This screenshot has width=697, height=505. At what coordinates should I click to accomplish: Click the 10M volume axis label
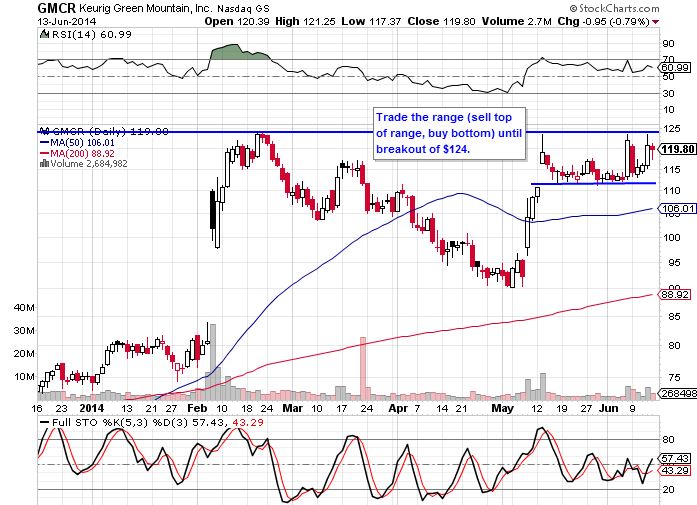24,377
